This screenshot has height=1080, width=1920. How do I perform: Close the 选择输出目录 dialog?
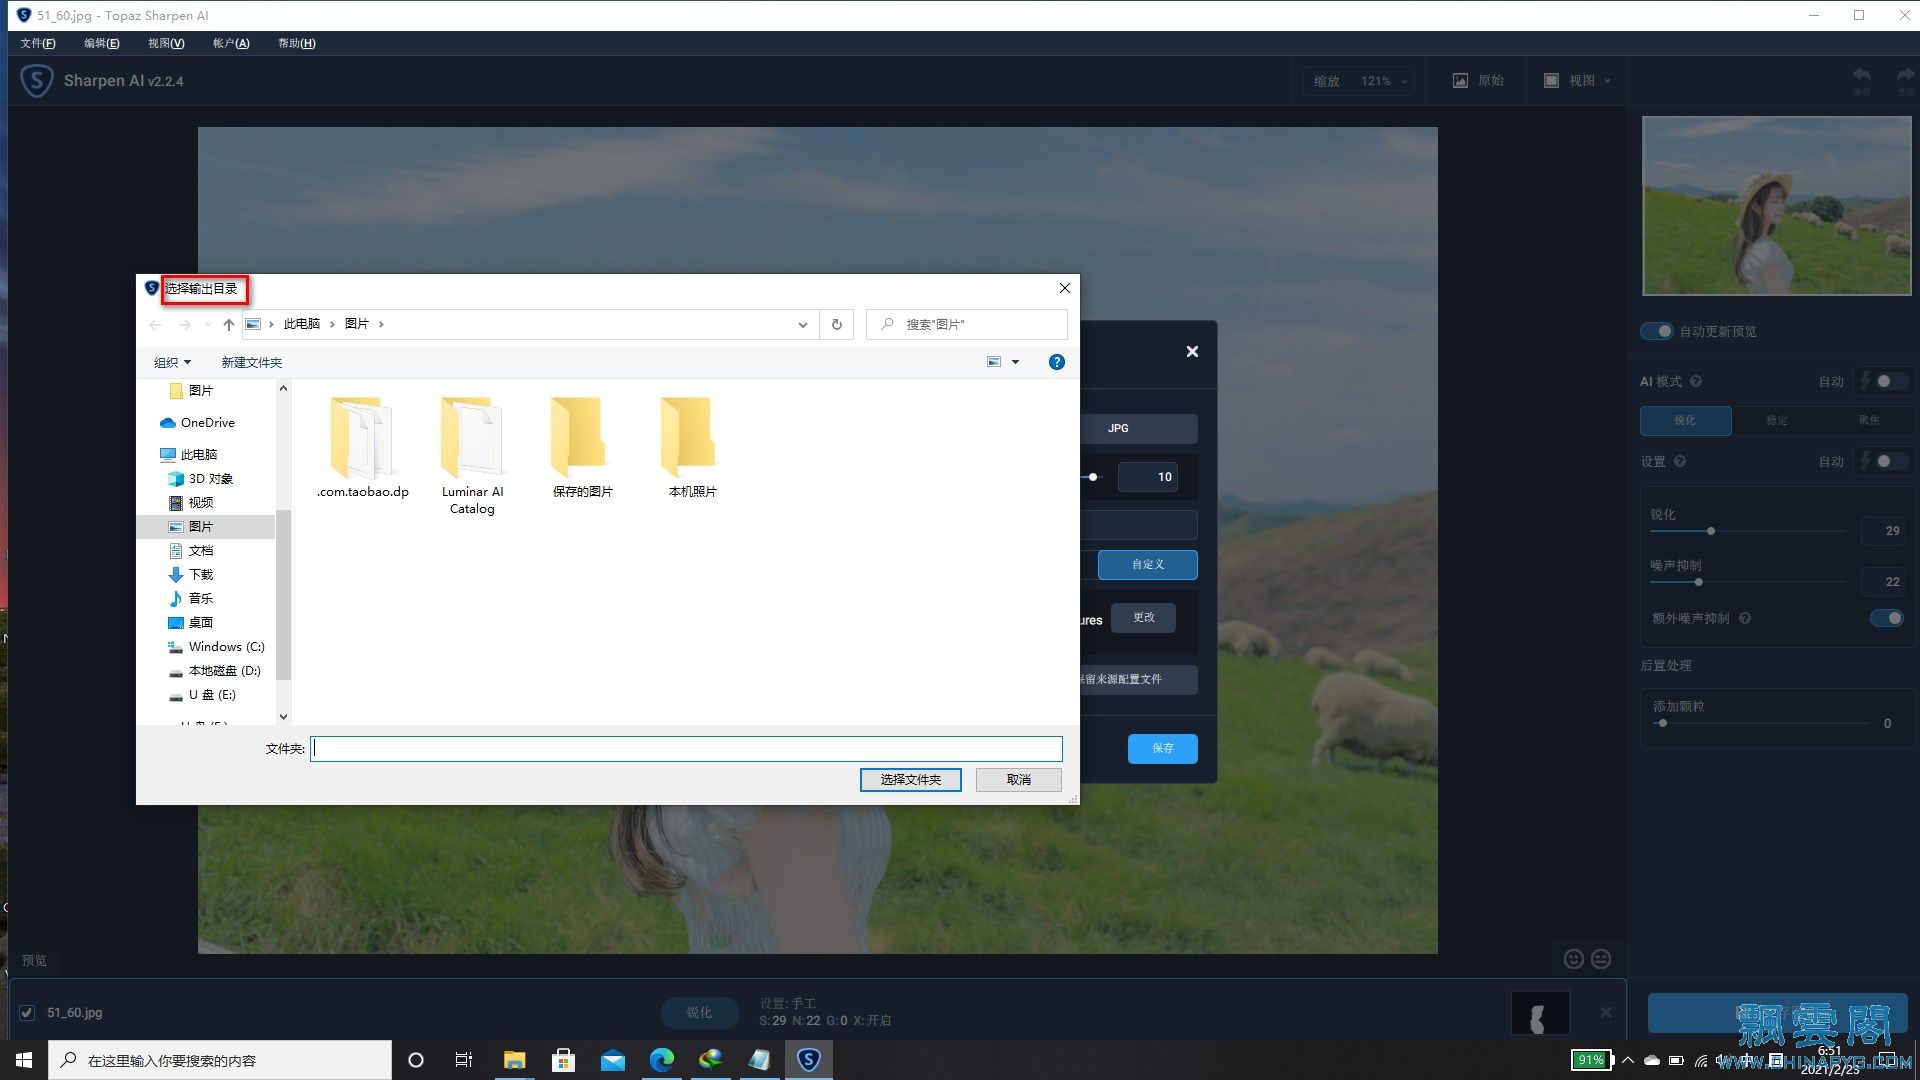click(x=1065, y=288)
